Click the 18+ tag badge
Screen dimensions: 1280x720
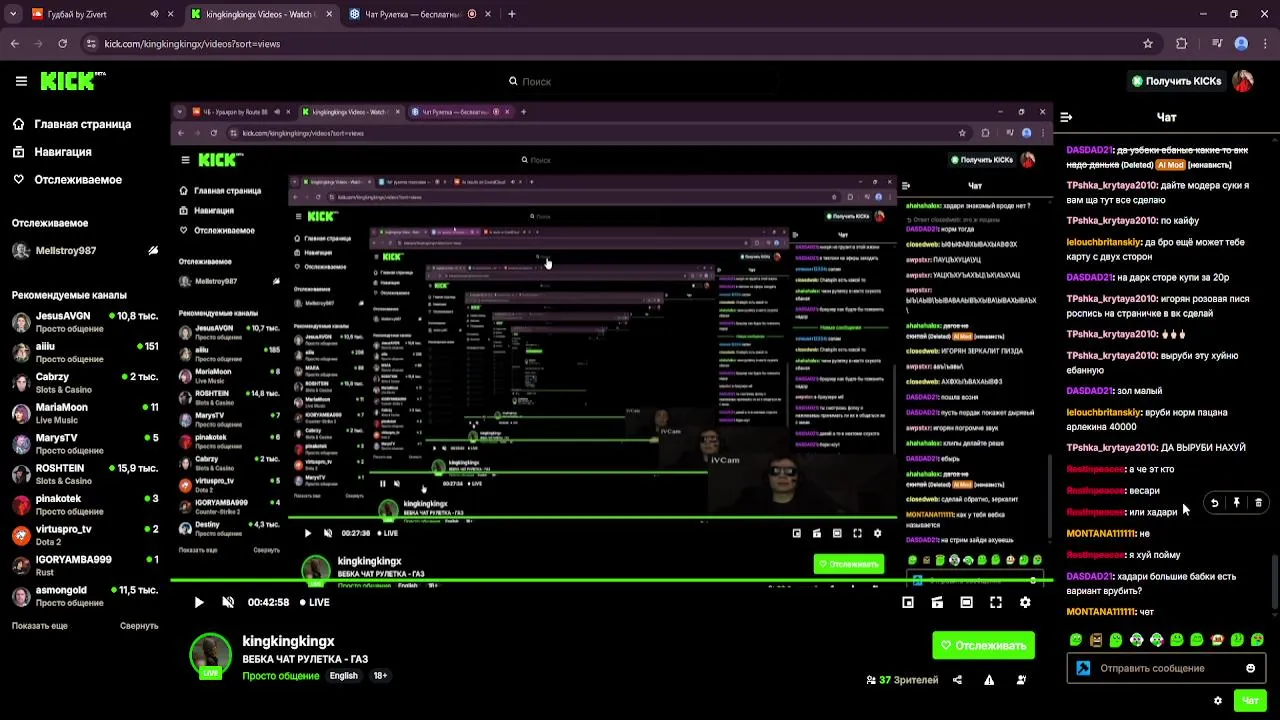[x=380, y=676]
